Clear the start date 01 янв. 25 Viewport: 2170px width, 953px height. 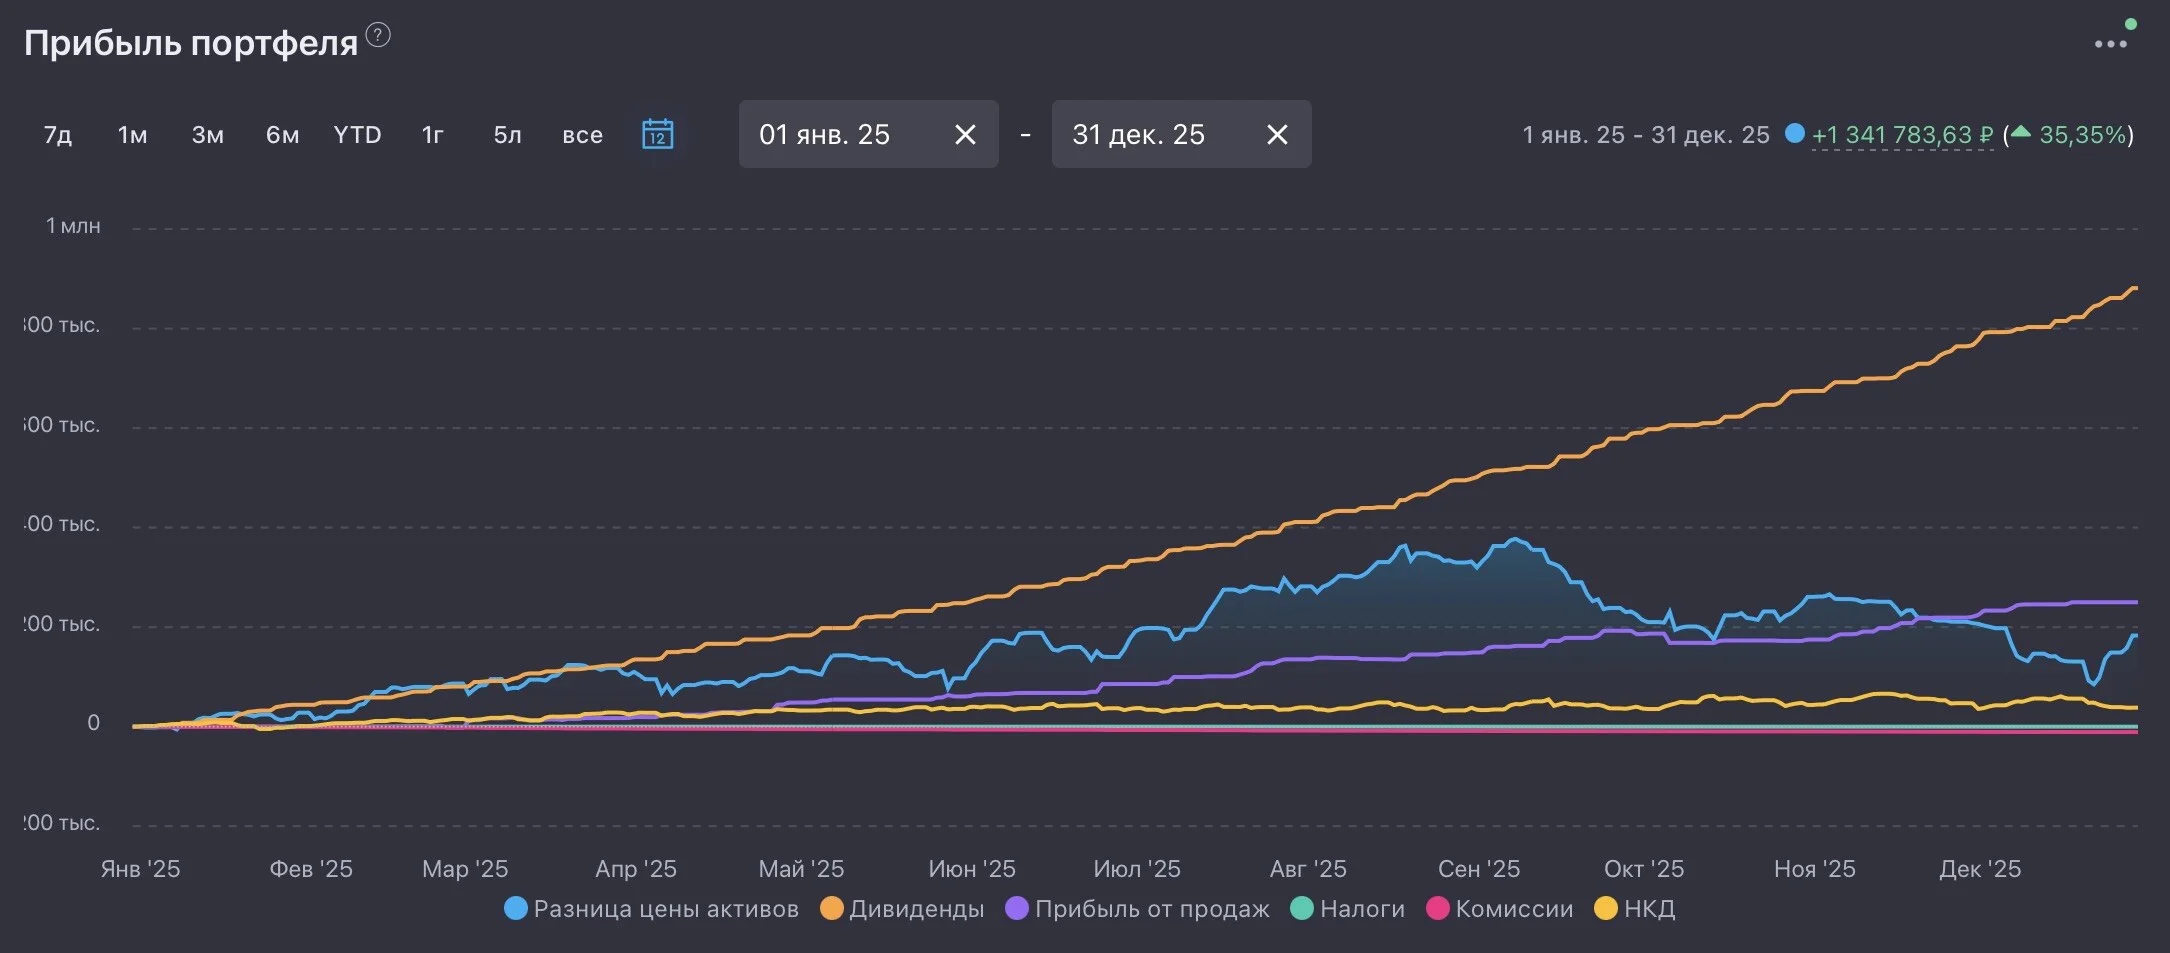(x=965, y=134)
